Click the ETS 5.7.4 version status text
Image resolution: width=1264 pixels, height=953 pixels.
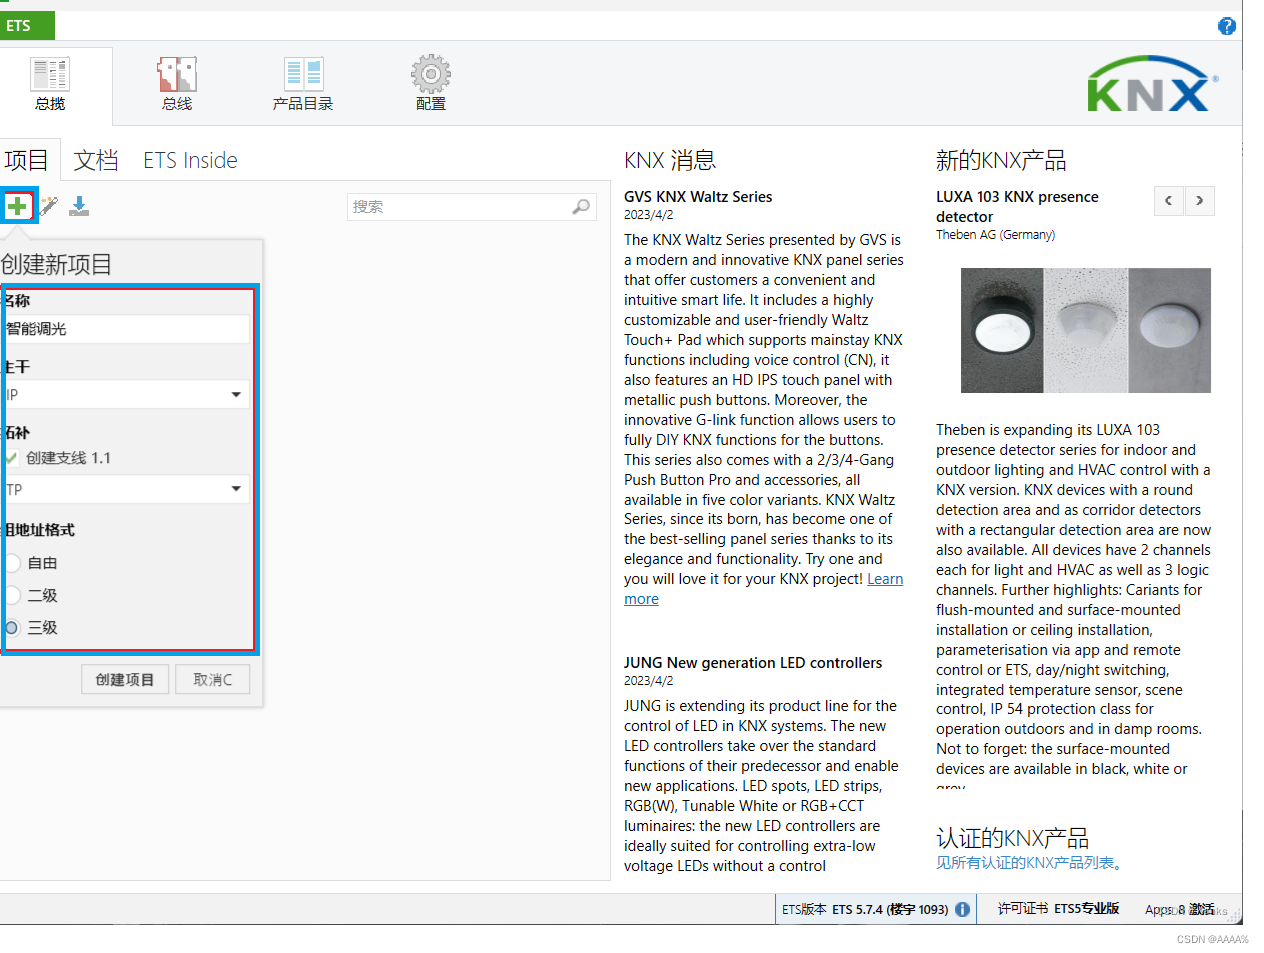point(865,909)
